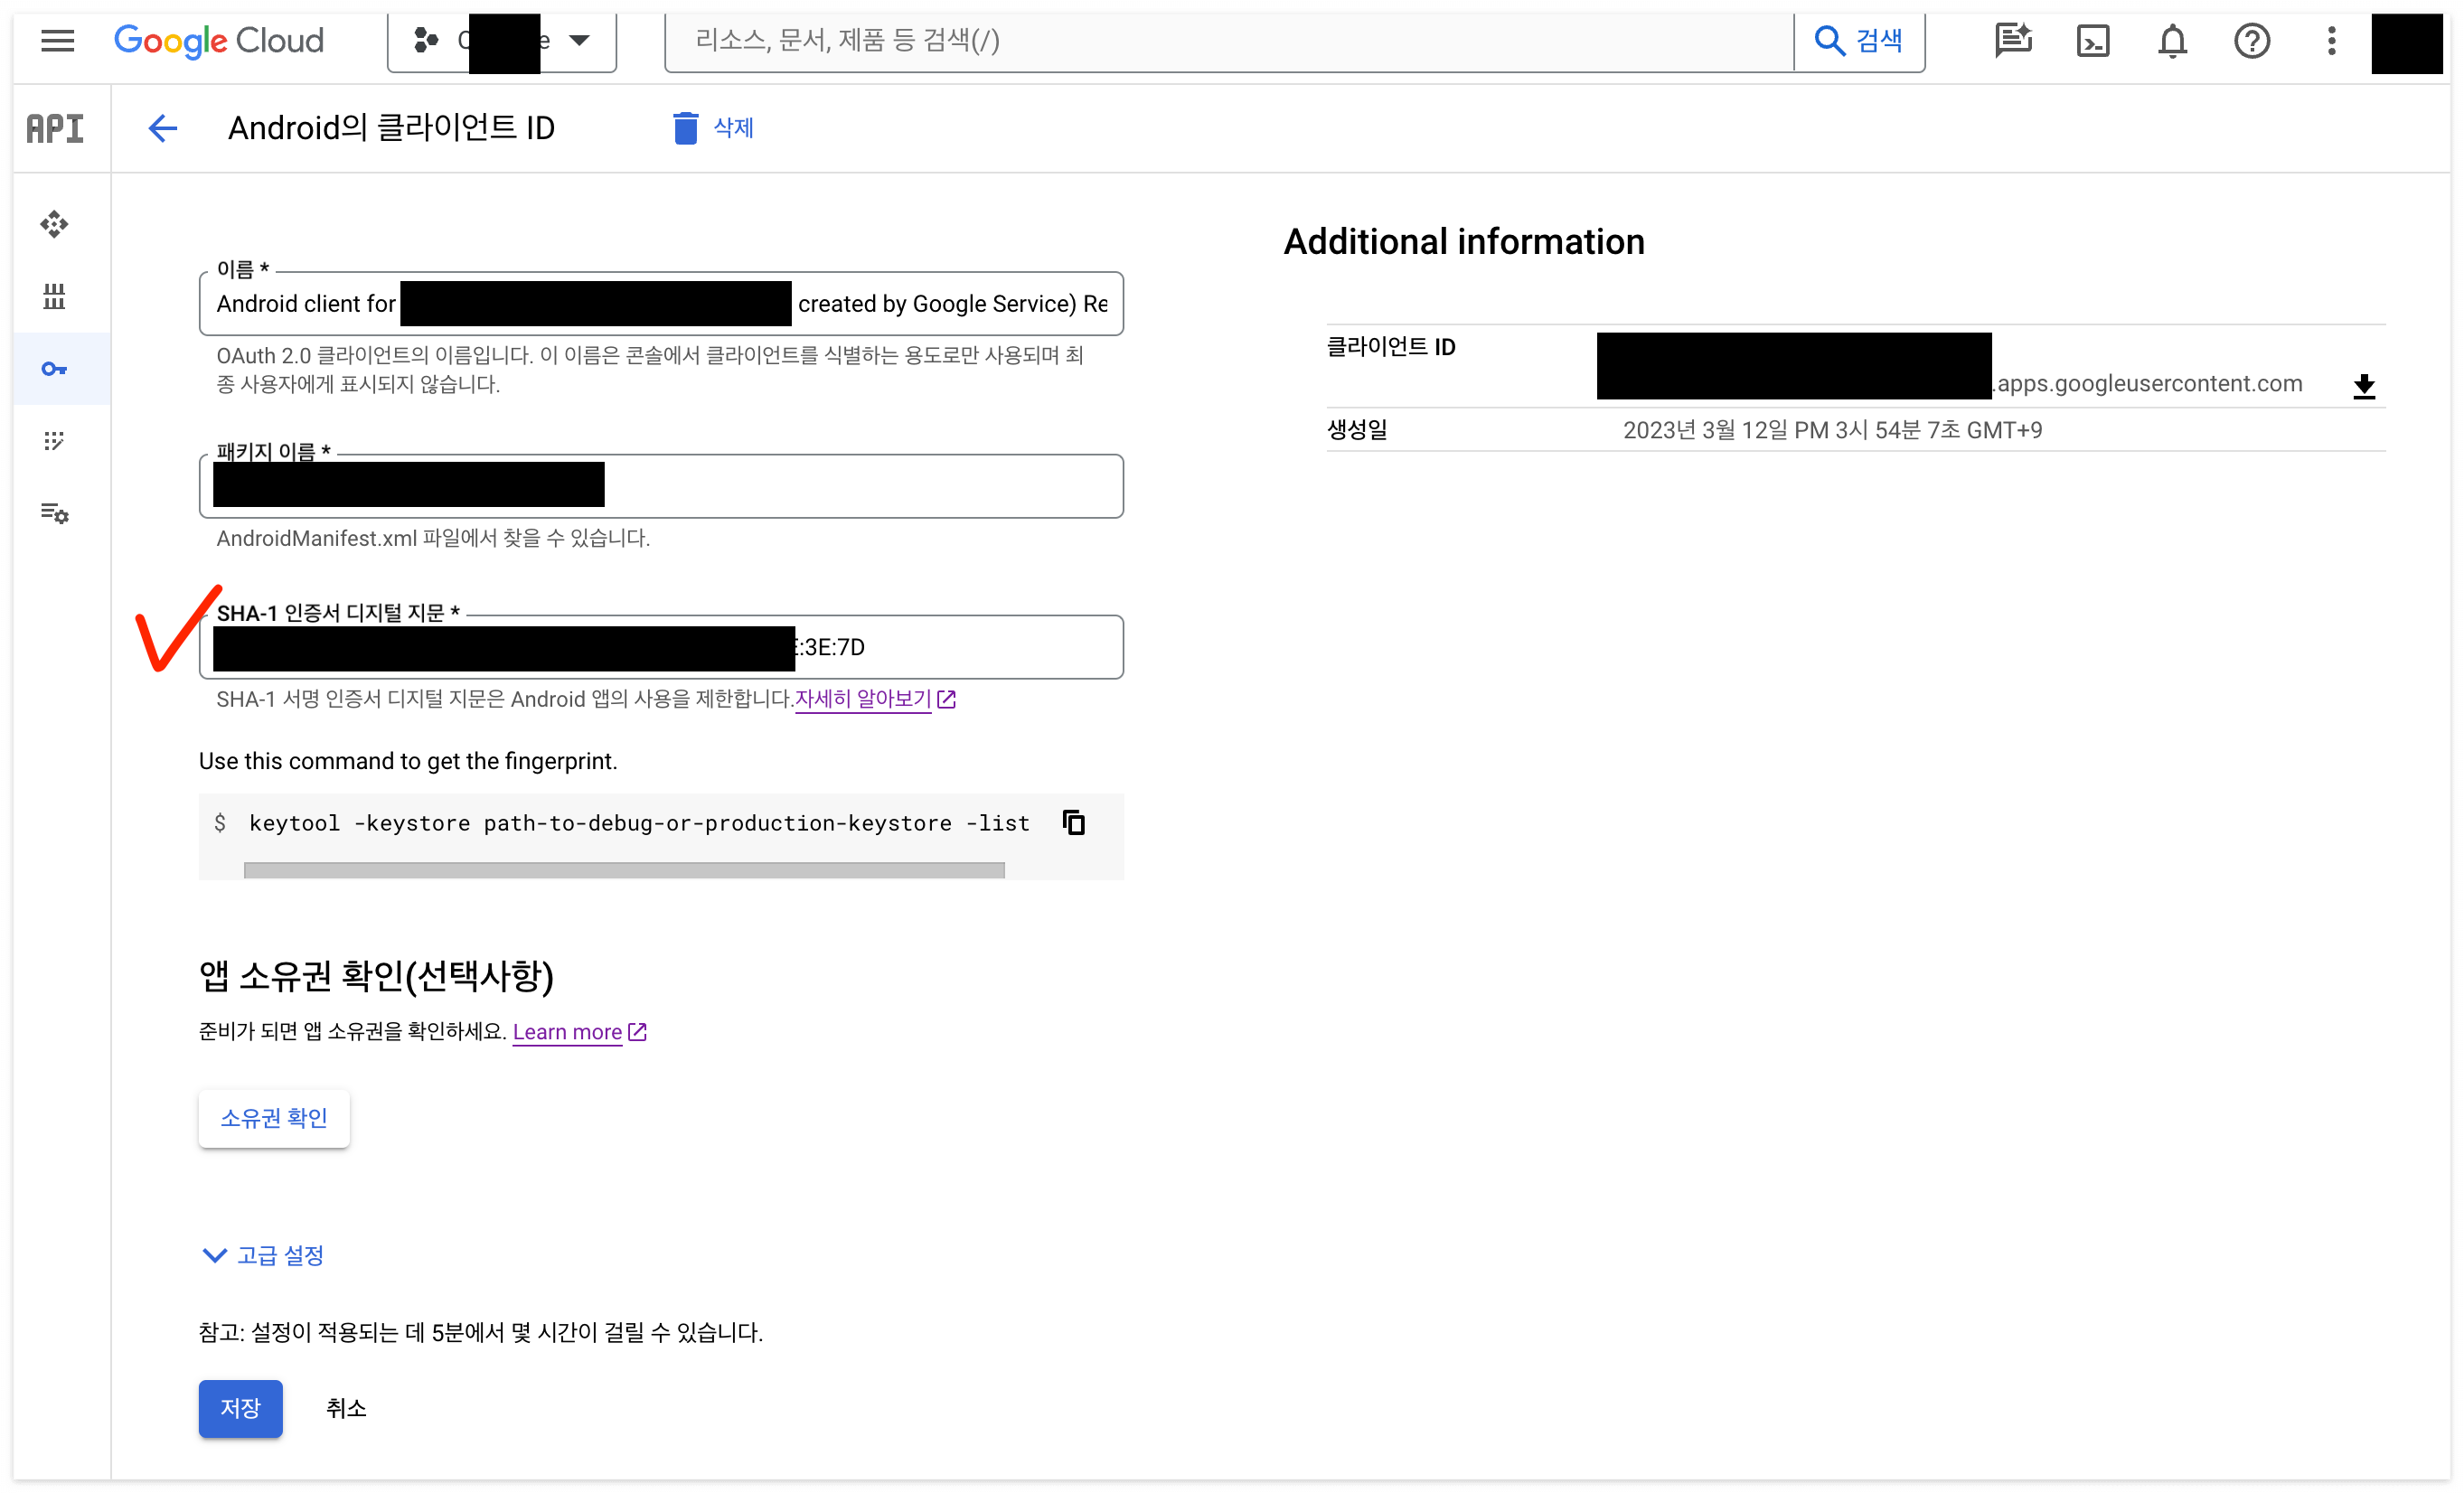Open Cloud Shell terminal icon
Viewport: 2464px width, 1493px height.
pyautogui.click(x=2092, y=41)
